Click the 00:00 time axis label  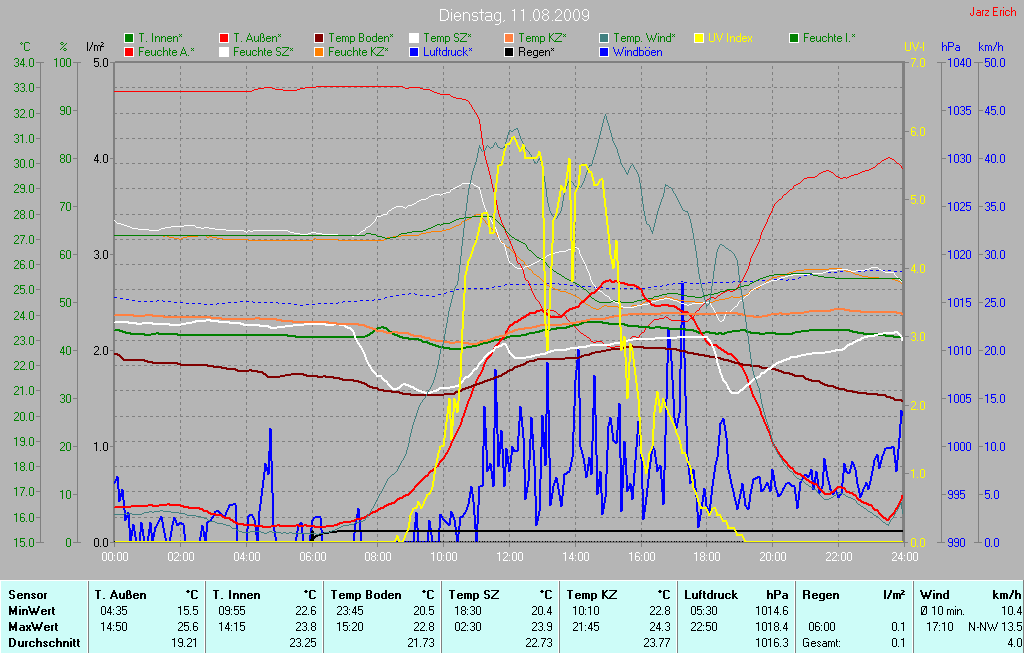tap(115, 557)
